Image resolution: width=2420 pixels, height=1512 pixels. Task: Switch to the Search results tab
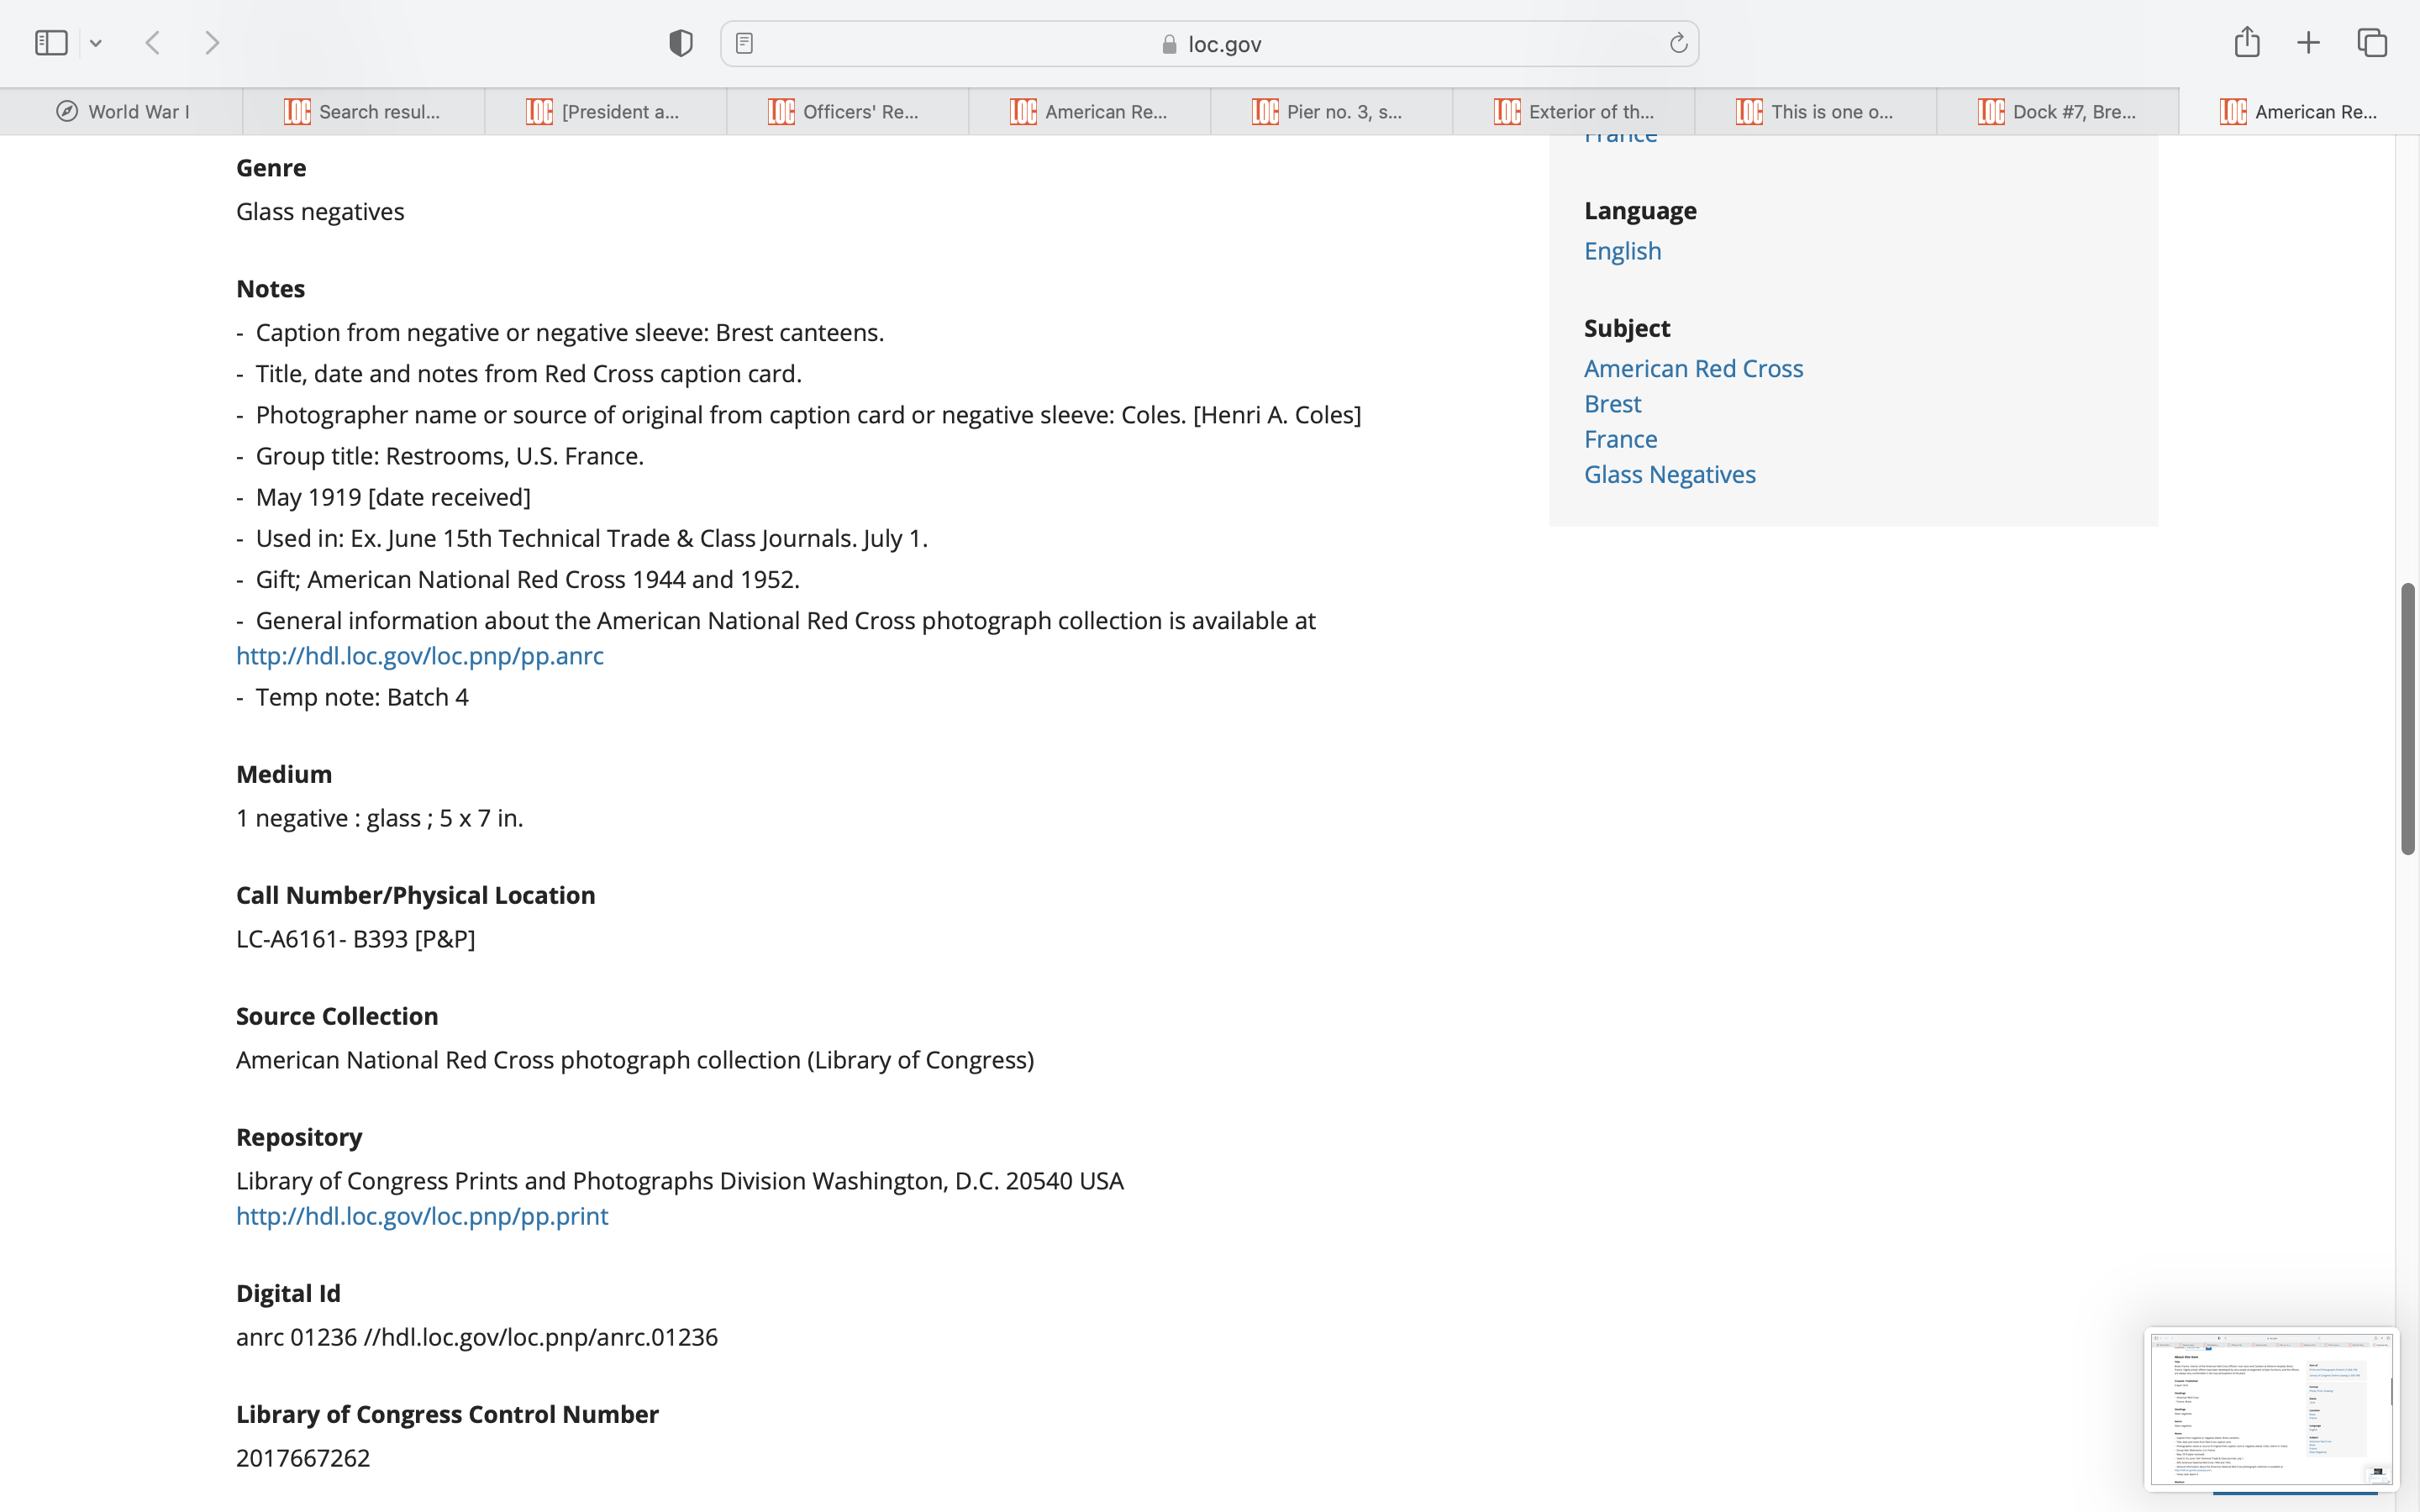pos(364,112)
